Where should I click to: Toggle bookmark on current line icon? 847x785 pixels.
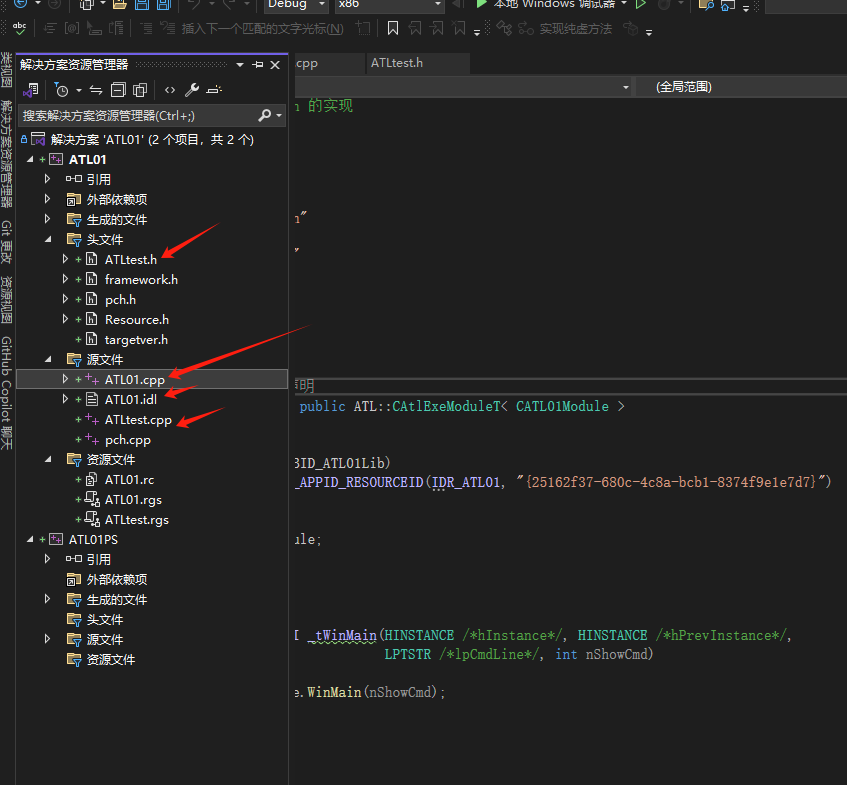(x=393, y=28)
